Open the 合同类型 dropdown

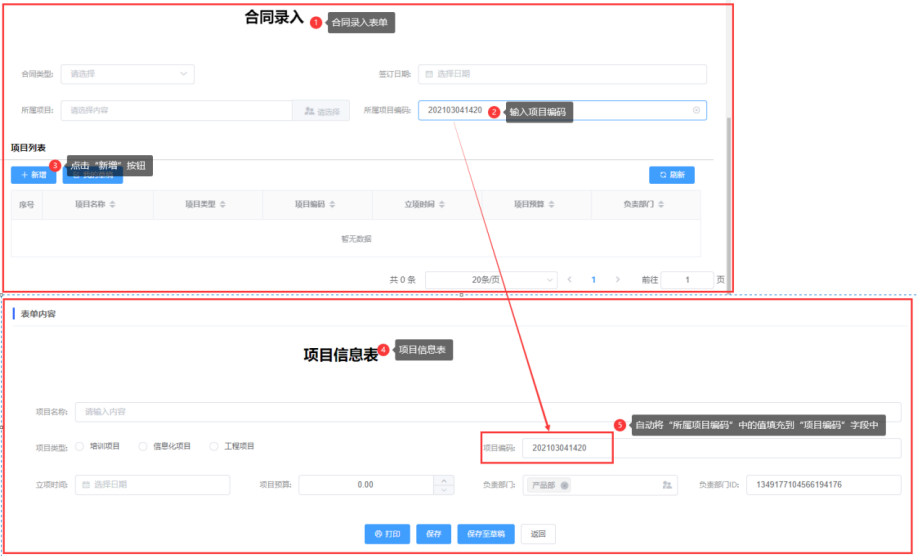coord(128,74)
